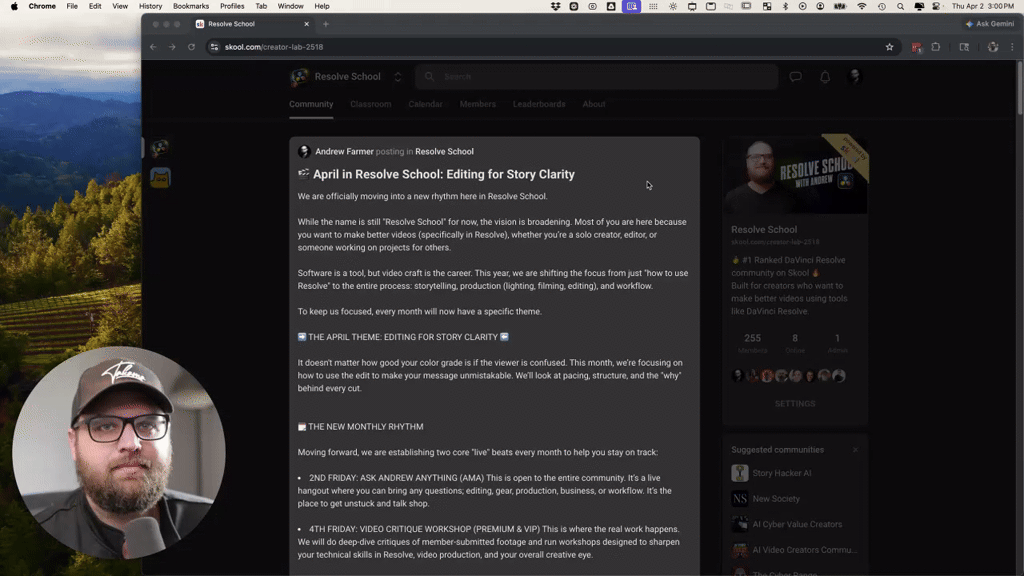
Task: Click the SETTINGS button
Action: tap(795, 403)
